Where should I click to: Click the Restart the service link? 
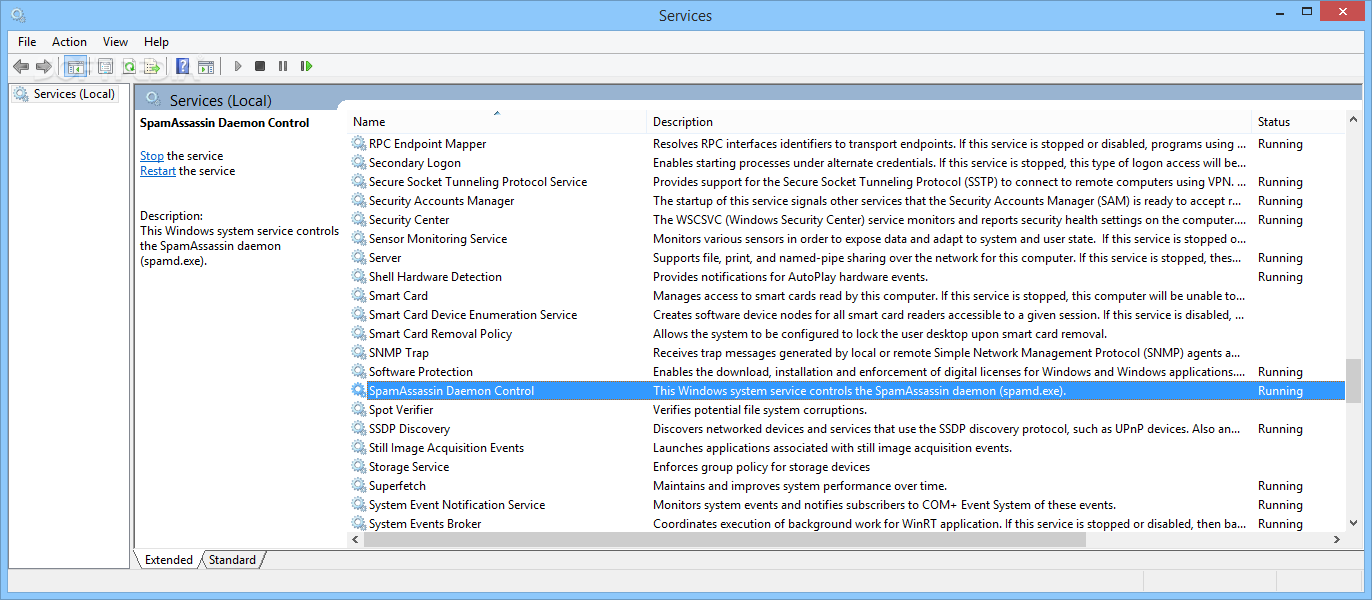[158, 171]
